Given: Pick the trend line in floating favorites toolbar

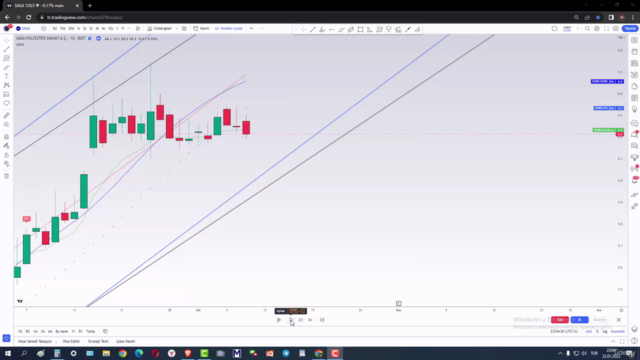Looking at the screenshot, I should coord(313,29).
